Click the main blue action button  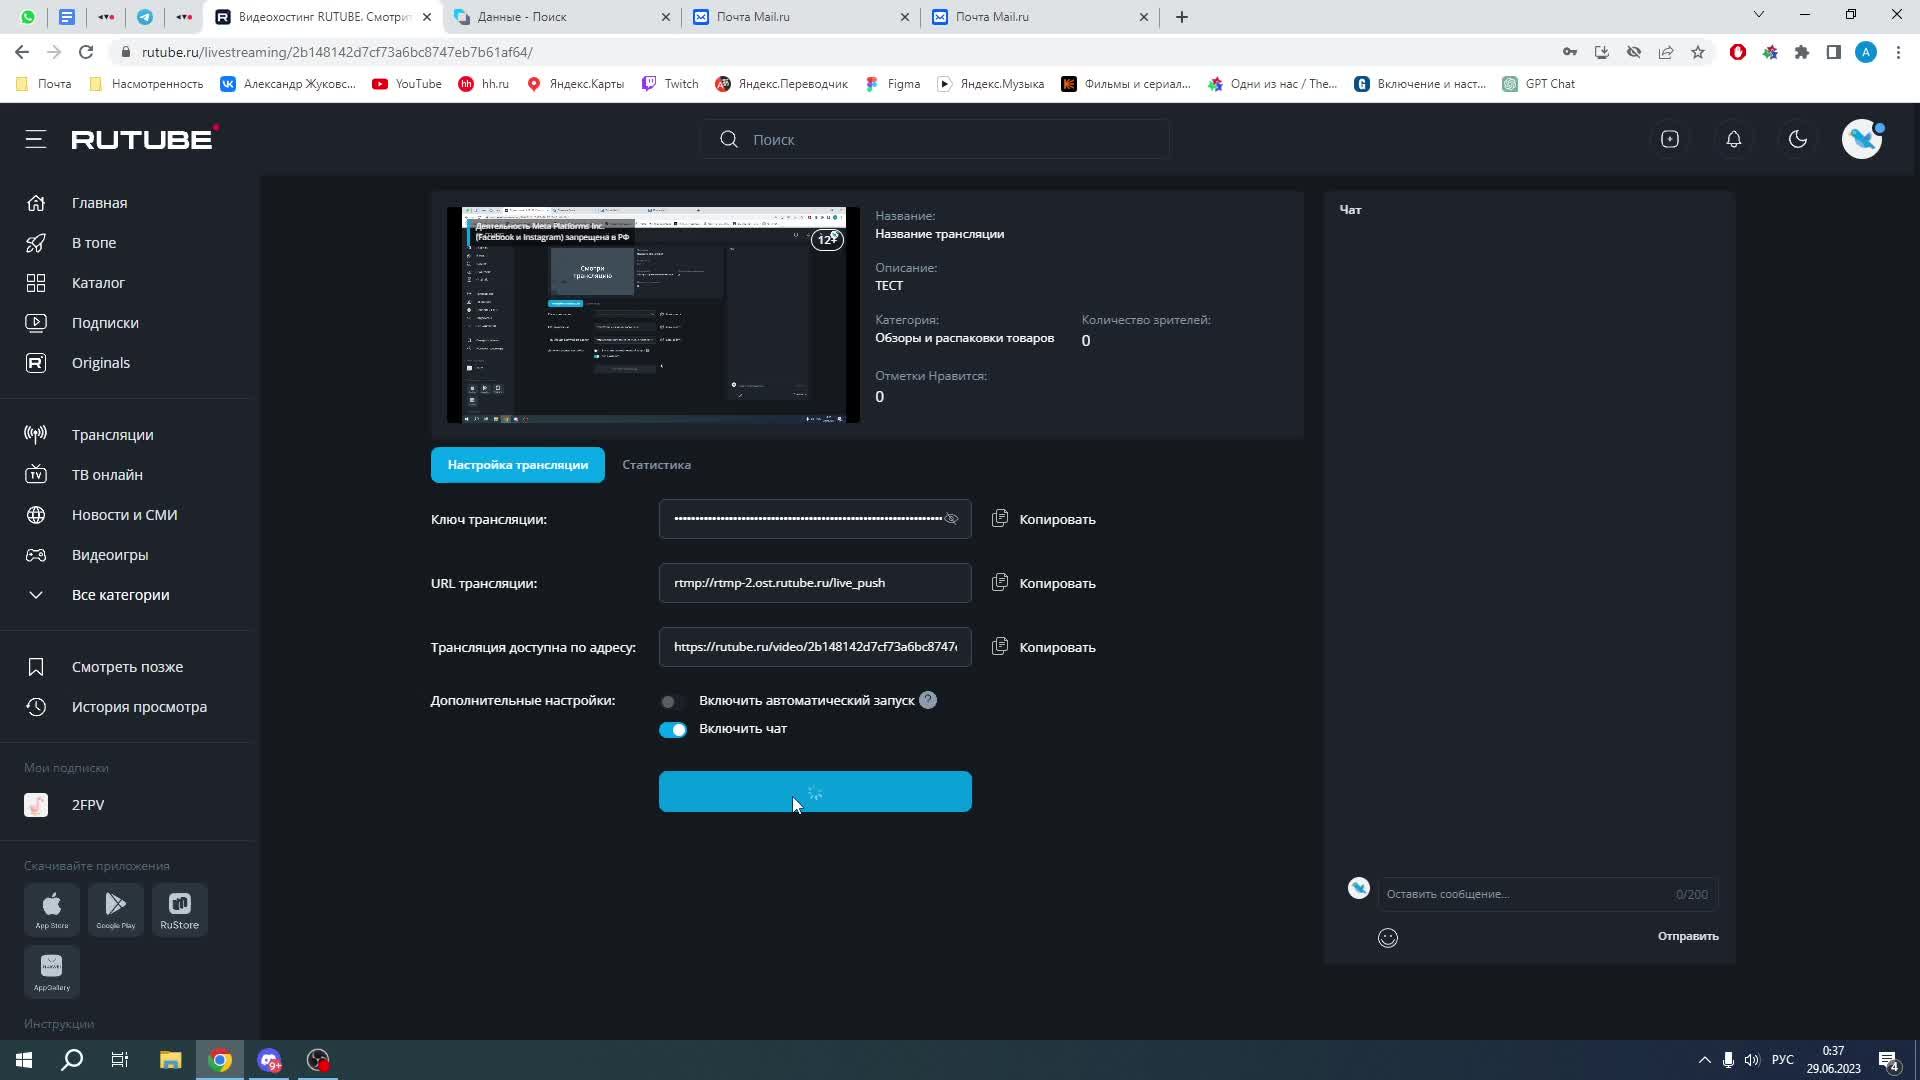click(x=815, y=791)
